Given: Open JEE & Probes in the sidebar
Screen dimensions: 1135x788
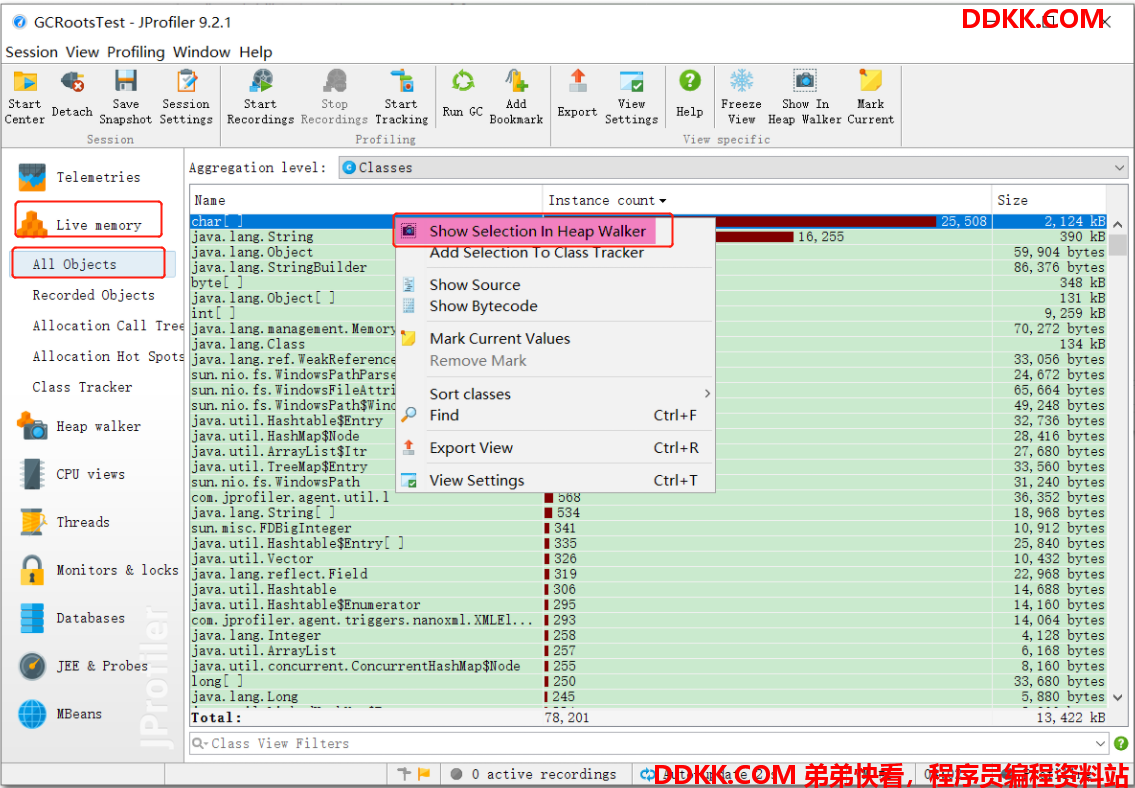Looking at the screenshot, I should click(83, 666).
